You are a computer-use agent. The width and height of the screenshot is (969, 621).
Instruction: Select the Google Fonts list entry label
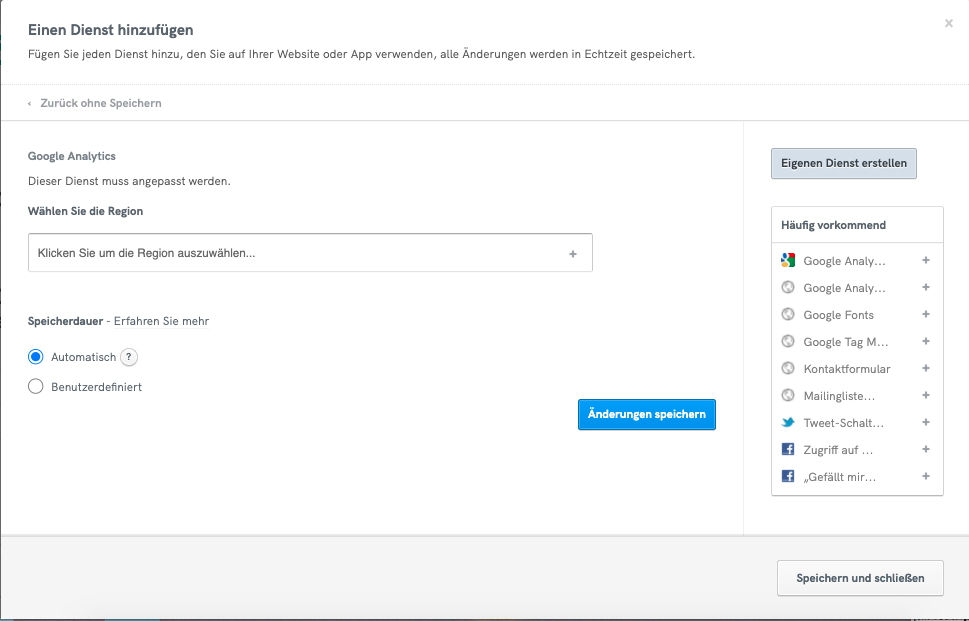(x=838, y=315)
